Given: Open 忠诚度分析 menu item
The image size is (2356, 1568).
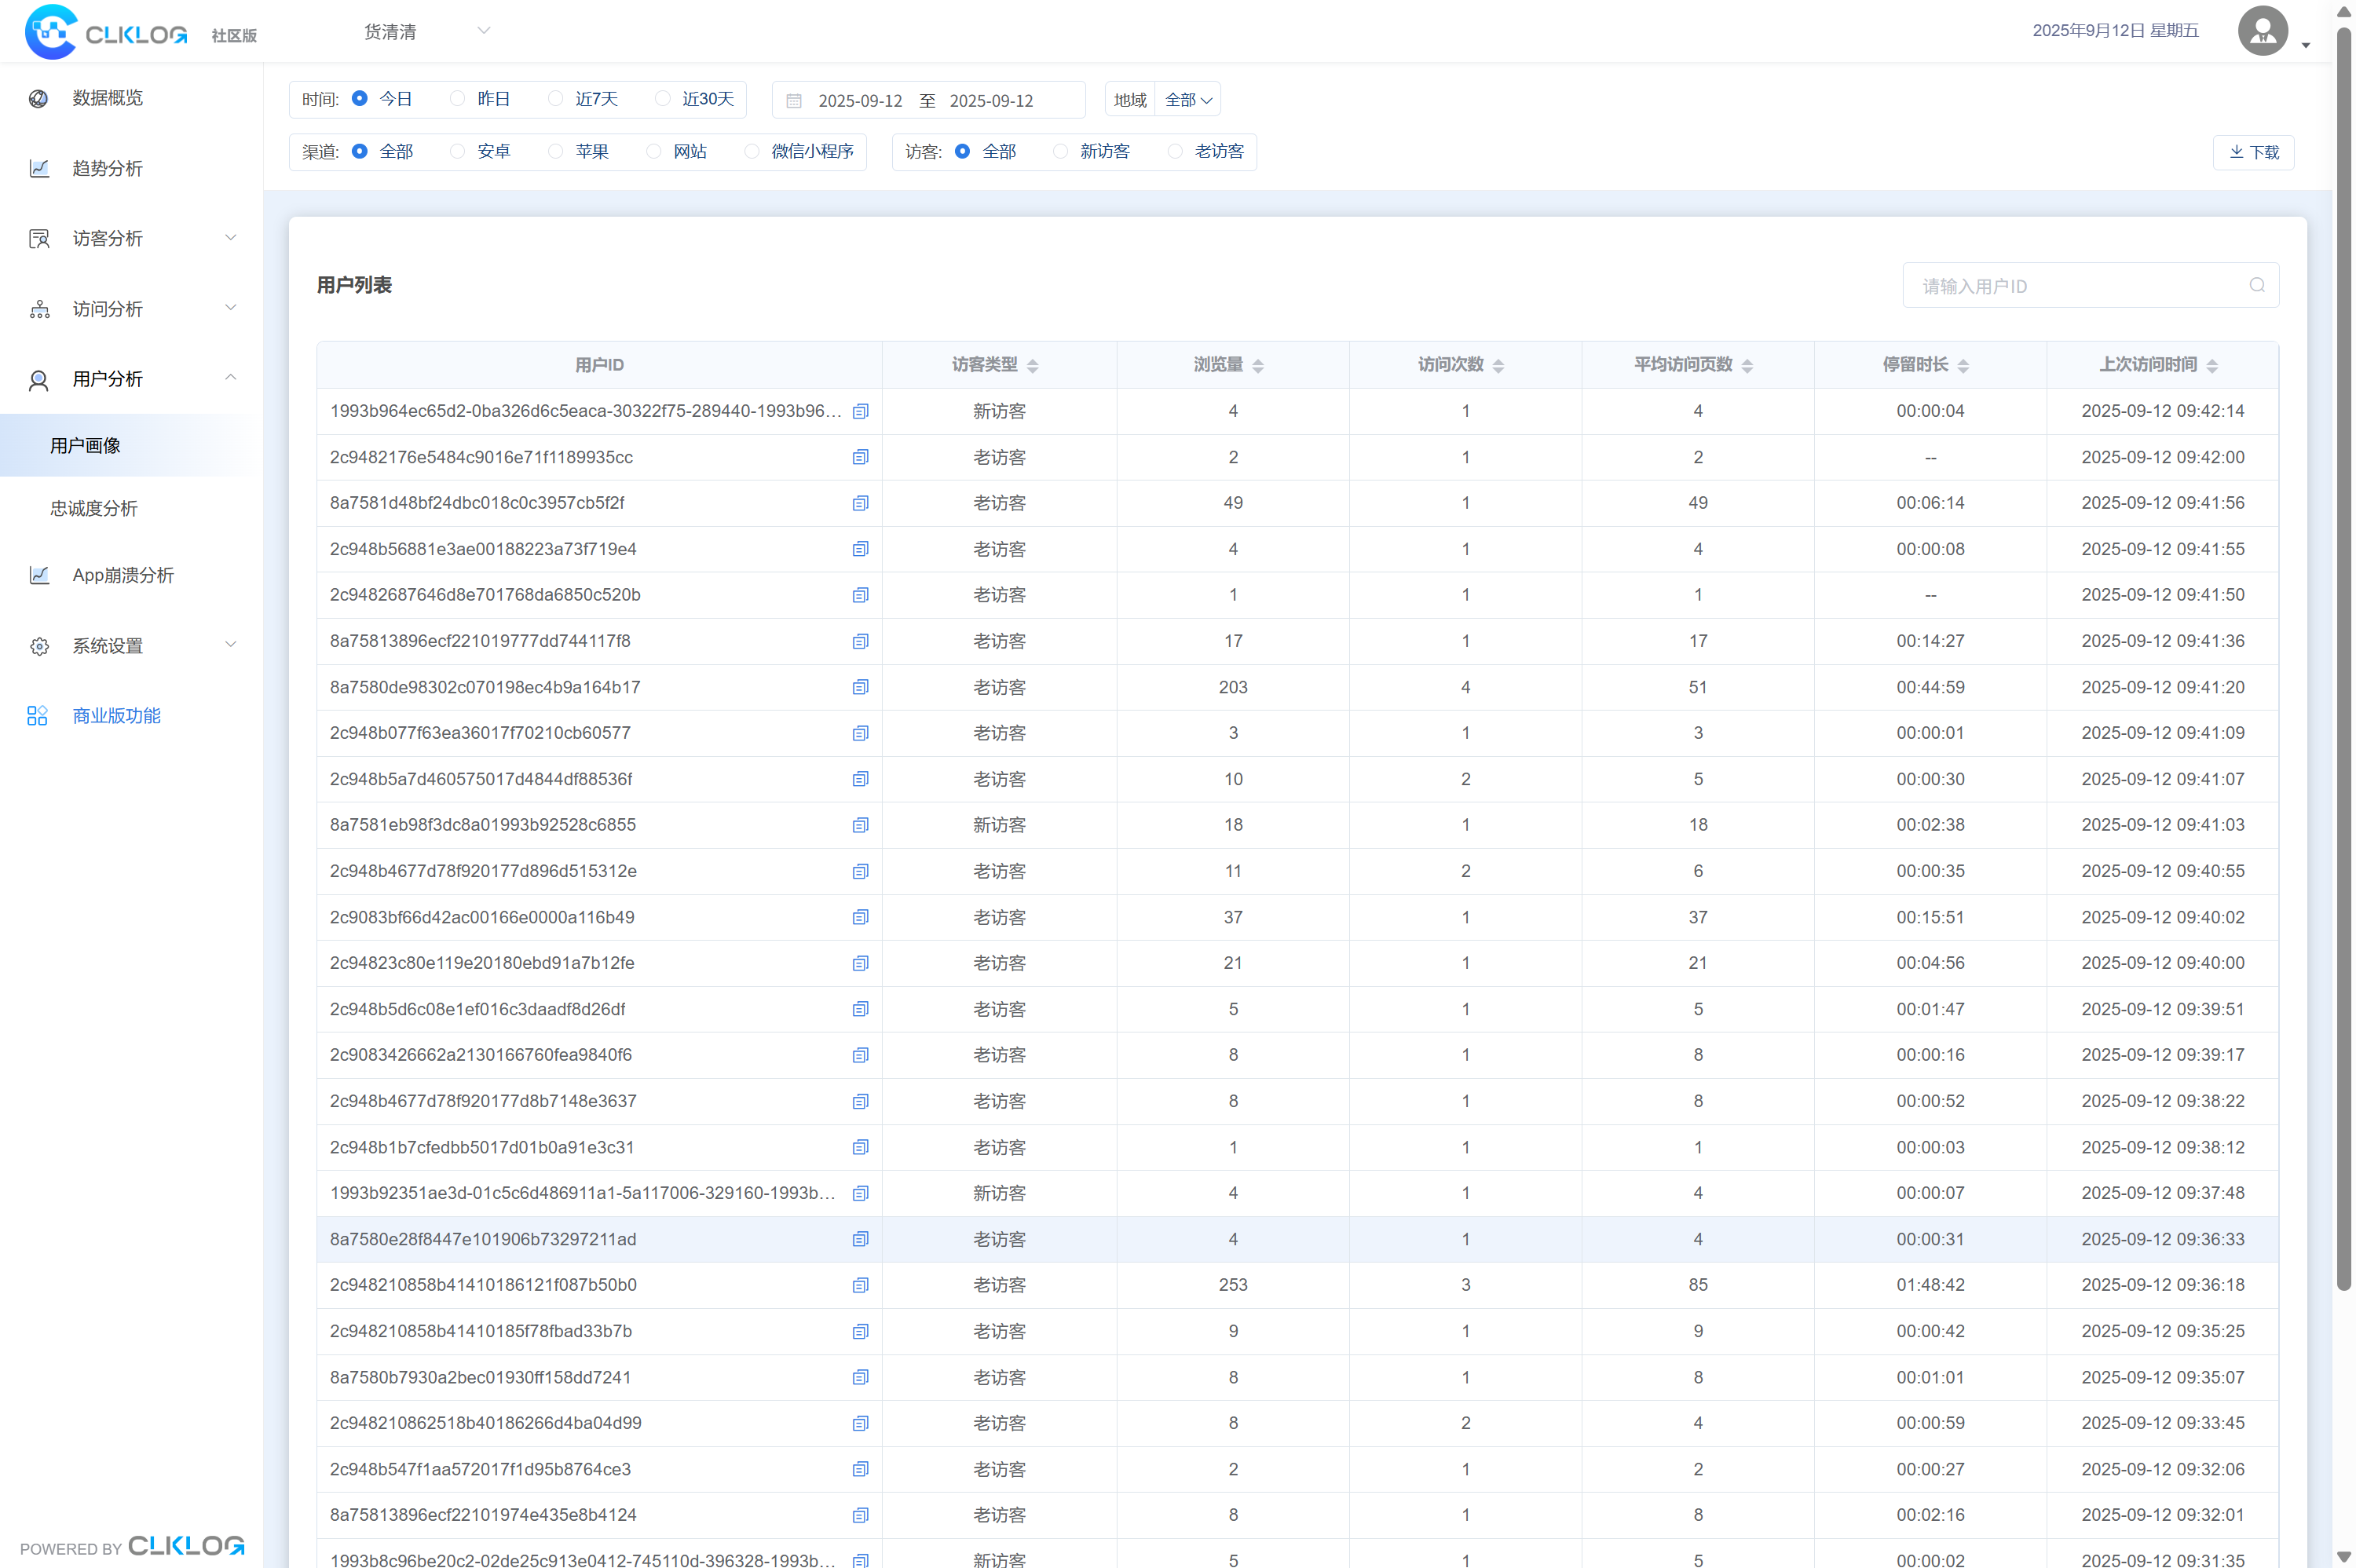Looking at the screenshot, I should click(94, 508).
